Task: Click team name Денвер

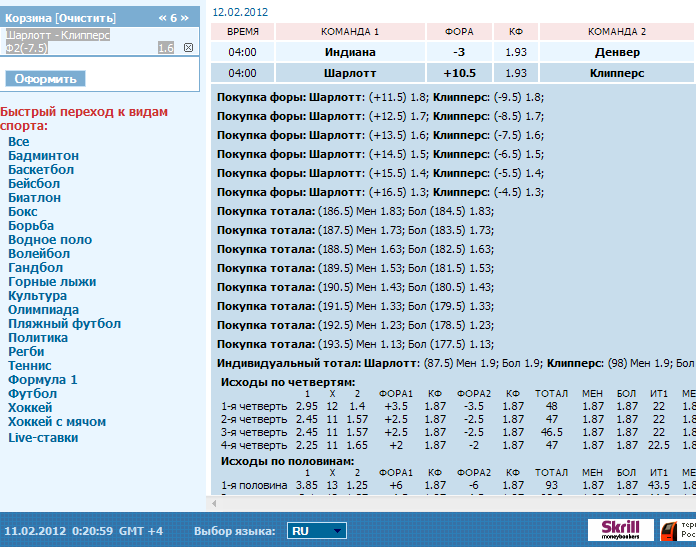Action: click(617, 52)
